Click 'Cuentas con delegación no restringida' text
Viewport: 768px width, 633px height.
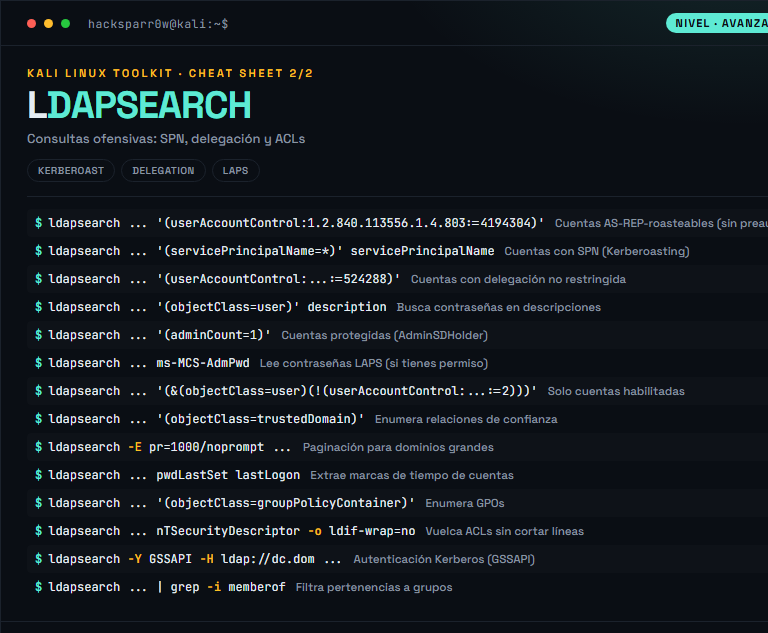518,279
